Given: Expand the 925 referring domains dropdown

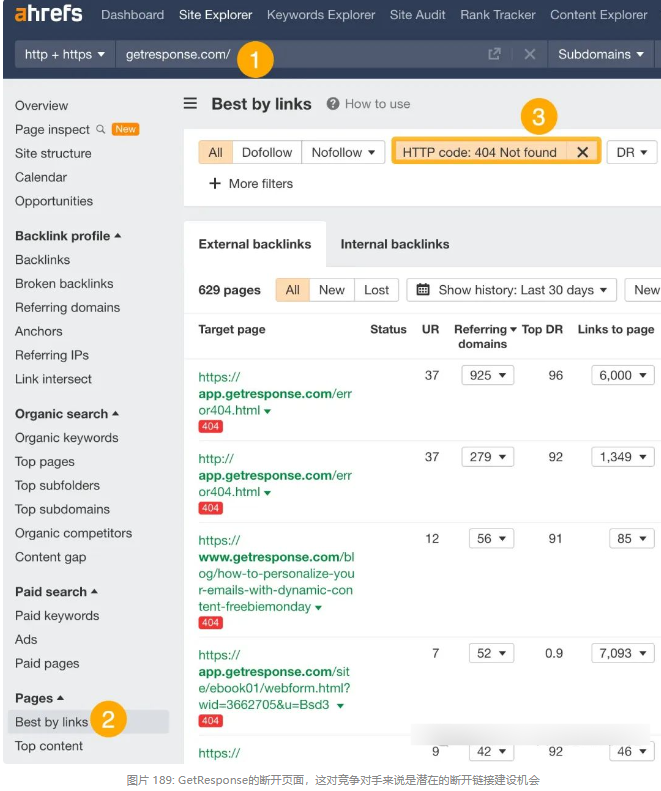Looking at the screenshot, I should click(x=487, y=375).
